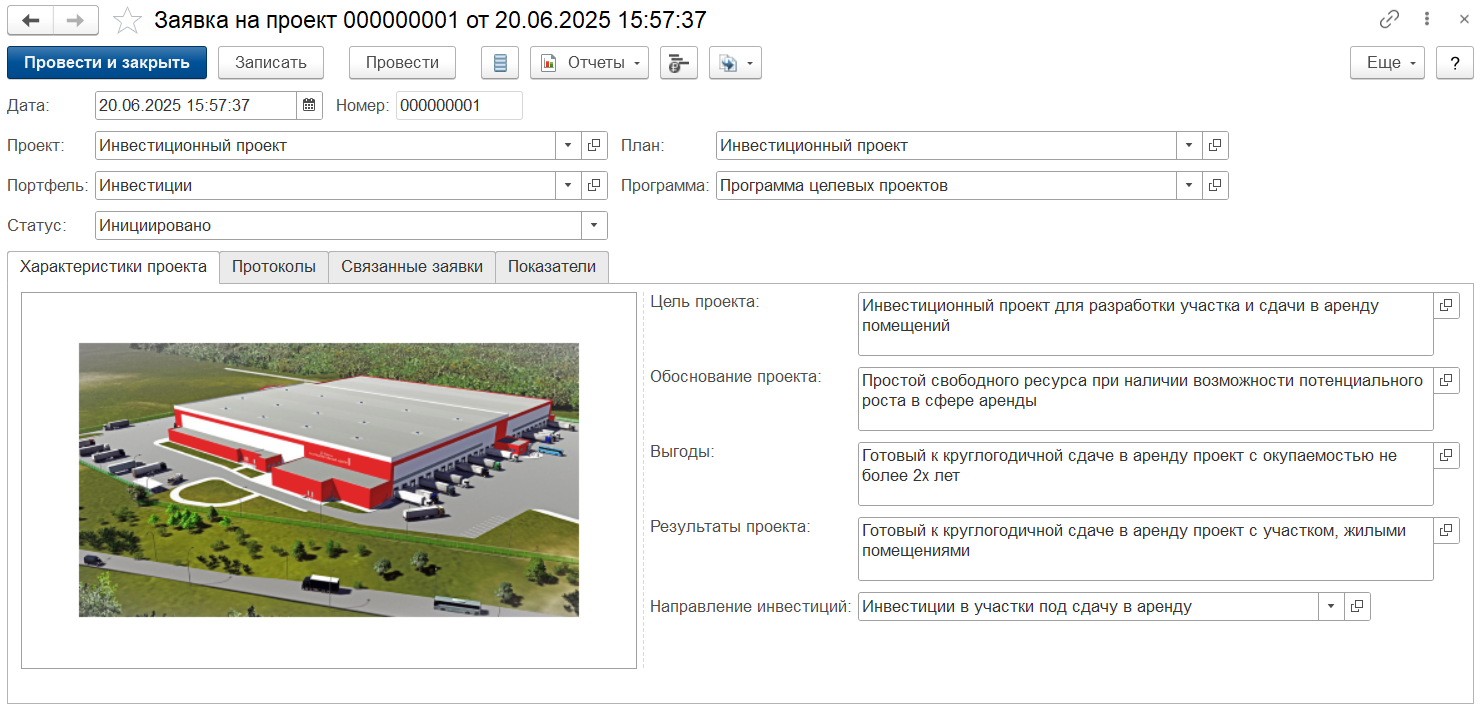The height and width of the screenshot is (712, 1482).
Task: Open linked item for План field
Action: click(x=1215, y=145)
